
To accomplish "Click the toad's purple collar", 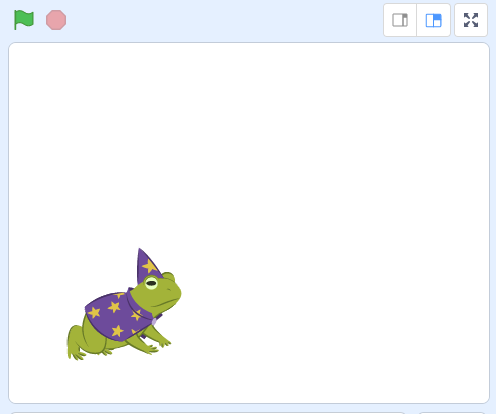I will (137, 306).
